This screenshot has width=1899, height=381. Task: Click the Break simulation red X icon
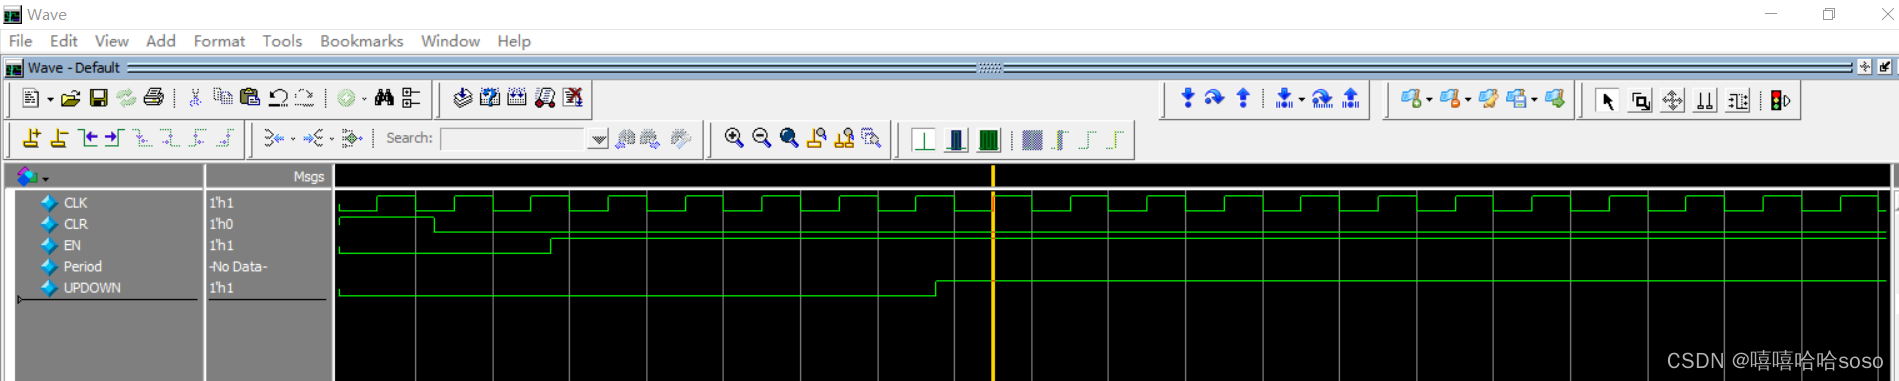tap(573, 98)
